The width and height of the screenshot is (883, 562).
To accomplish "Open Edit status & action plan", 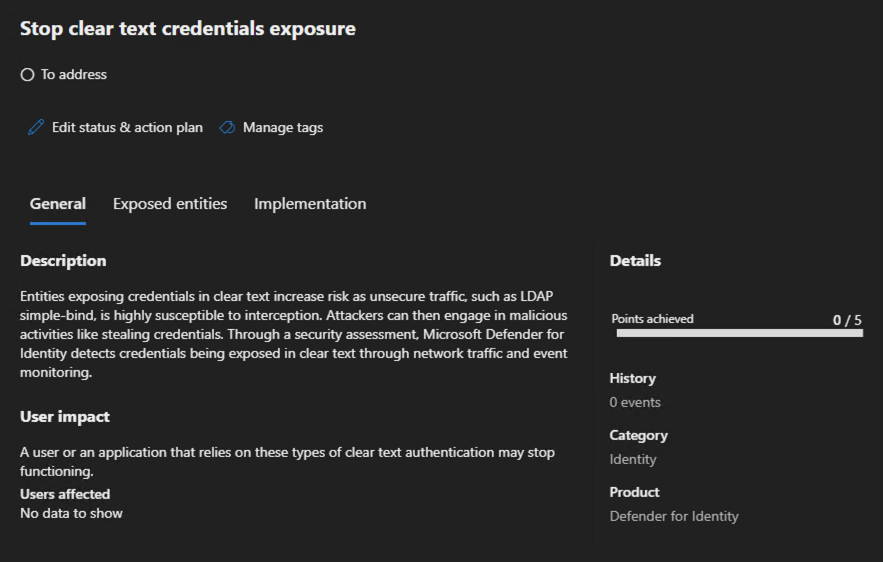I will (127, 128).
